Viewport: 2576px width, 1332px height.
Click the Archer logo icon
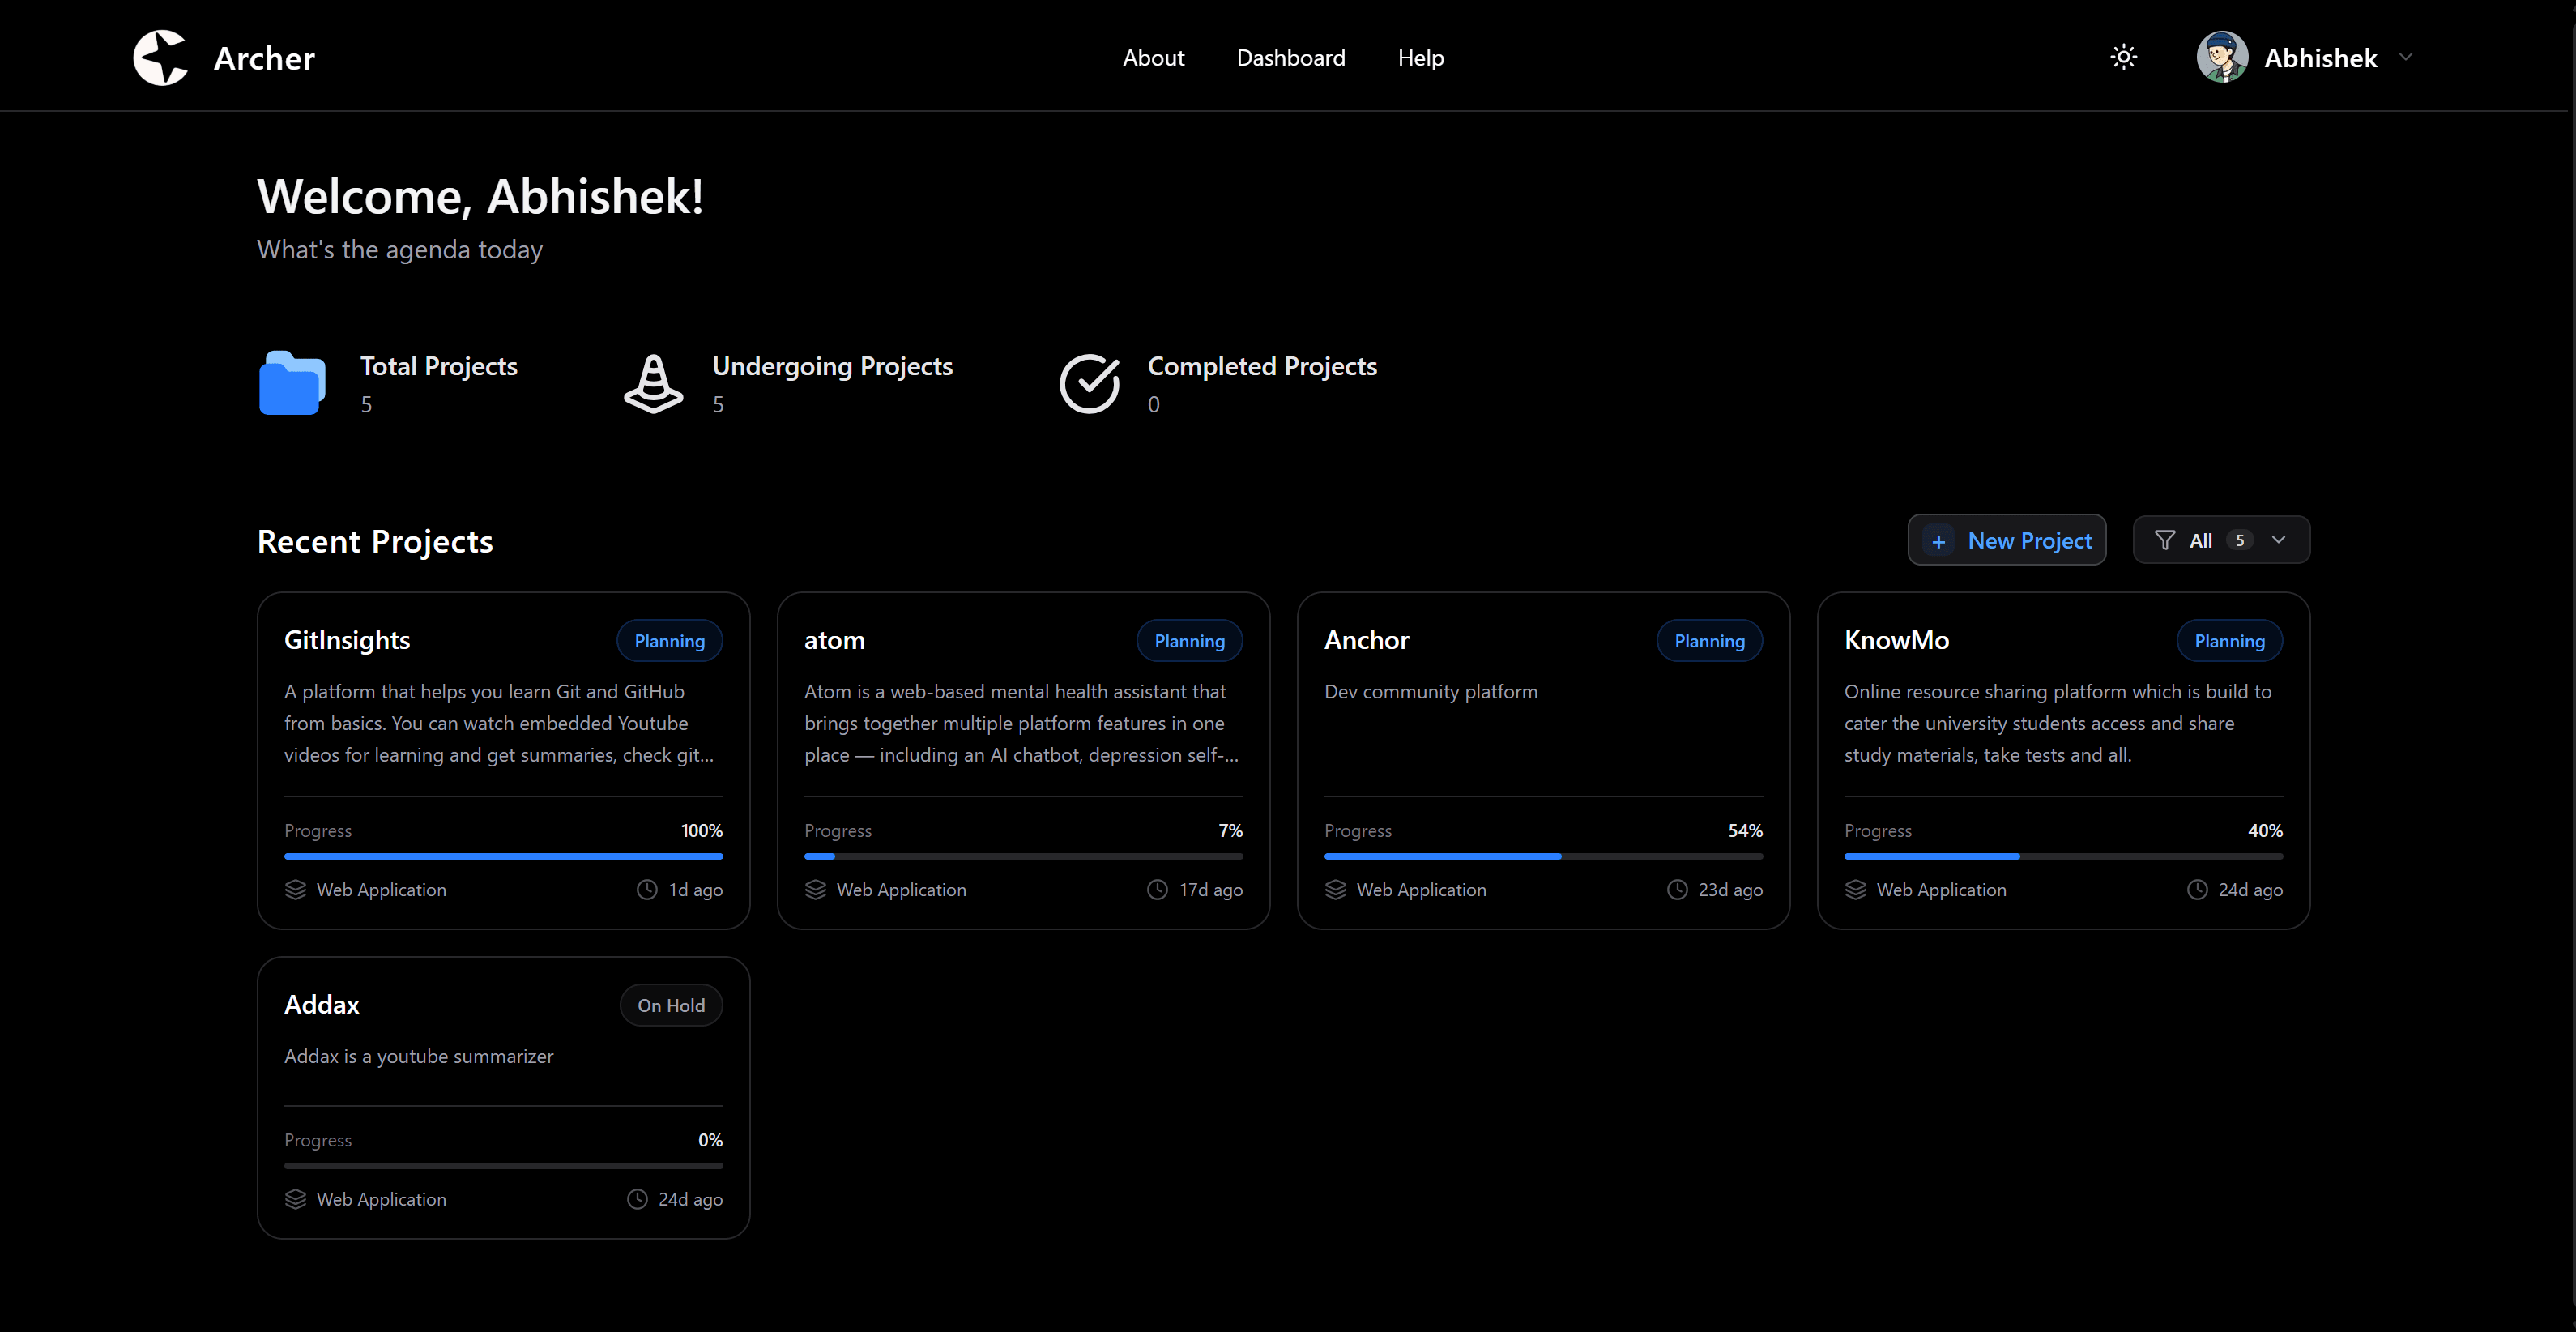(160, 57)
